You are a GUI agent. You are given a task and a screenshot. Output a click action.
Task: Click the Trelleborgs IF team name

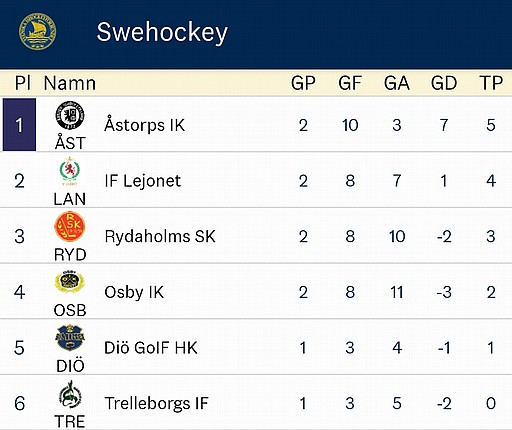[156, 403]
